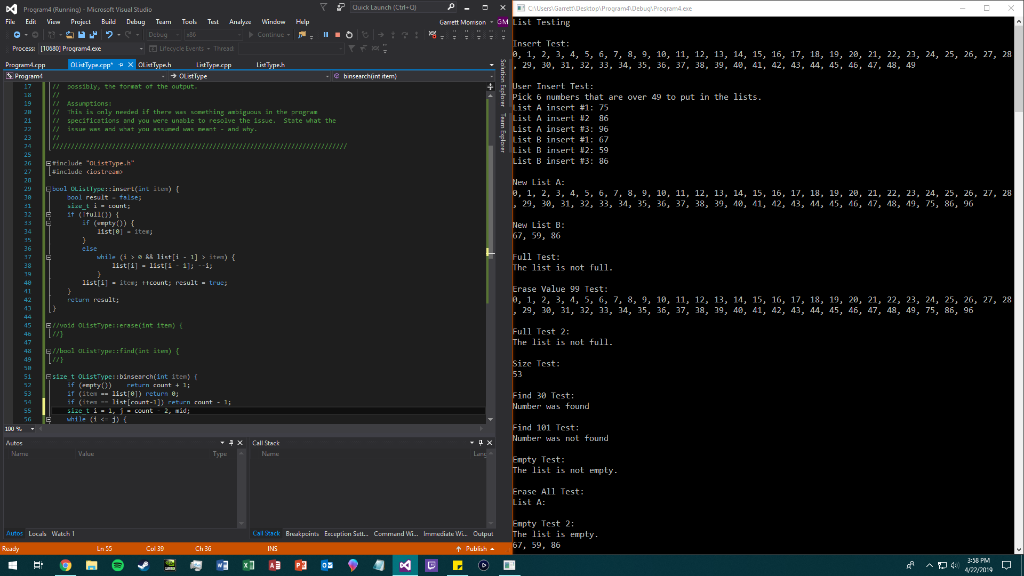Click the Save file icon in toolbar
Screen dimensions: 1024x576
(x=81, y=35)
